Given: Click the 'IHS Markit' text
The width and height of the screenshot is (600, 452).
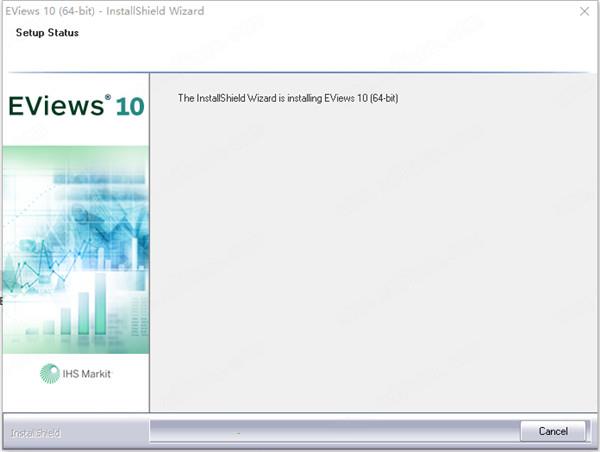Looking at the screenshot, I should [86, 374].
